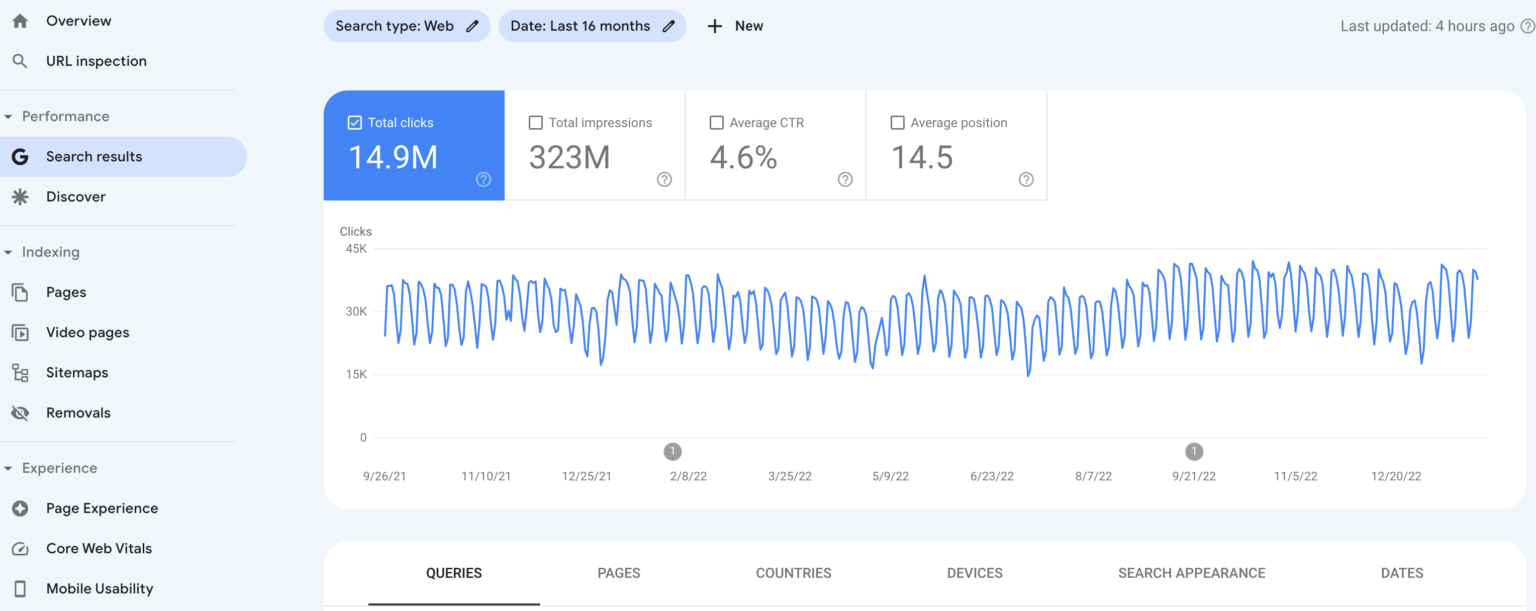This screenshot has width=1536, height=611.
Task: Open the Removals report
Action: pyautogui.click(x=80, y=412)
